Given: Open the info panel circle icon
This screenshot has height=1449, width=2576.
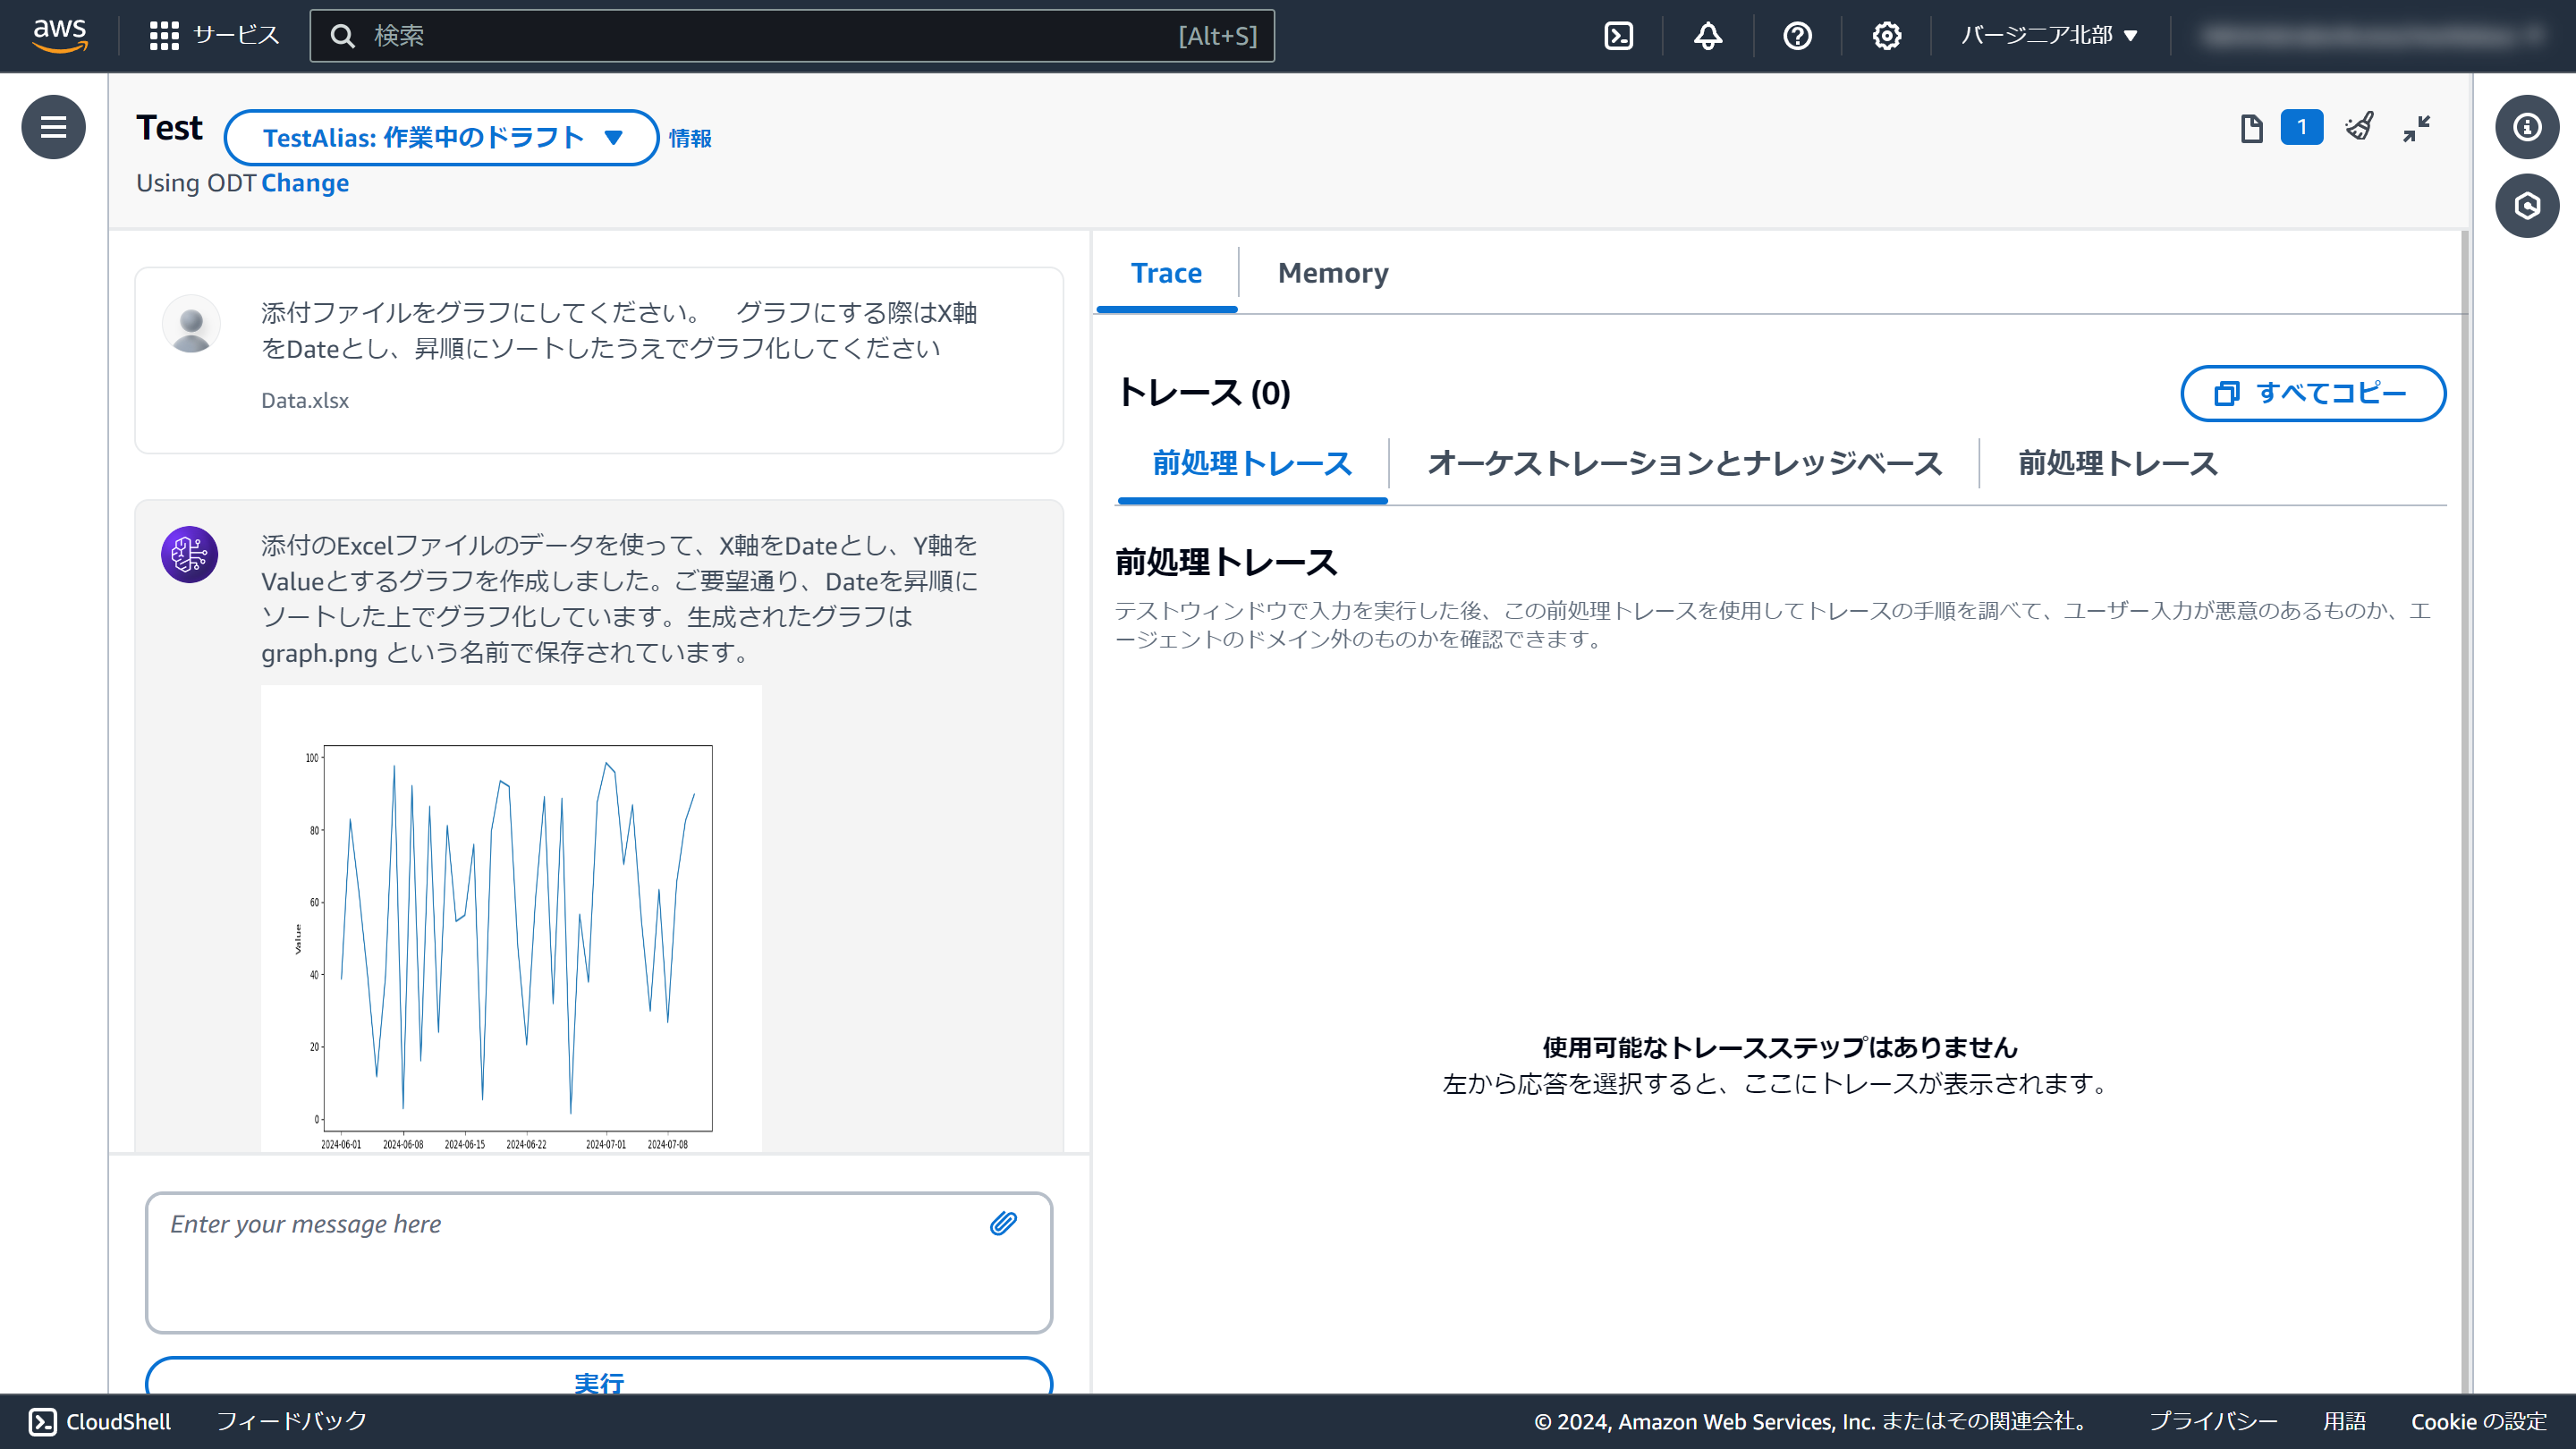Looking at the screenshot, I should (2526, 127).
